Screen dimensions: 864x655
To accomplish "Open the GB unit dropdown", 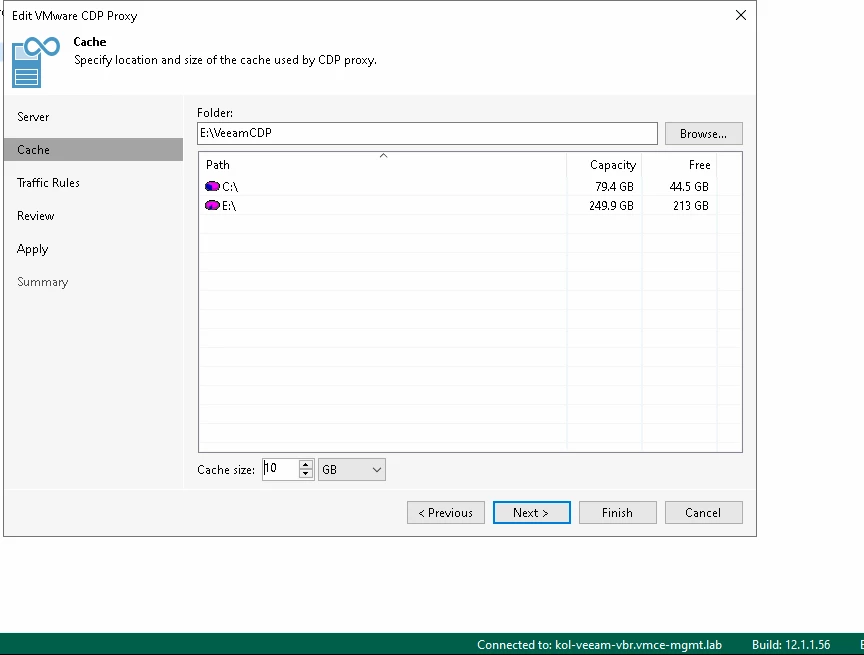I will pyautogui.click(x=352, y=470).
